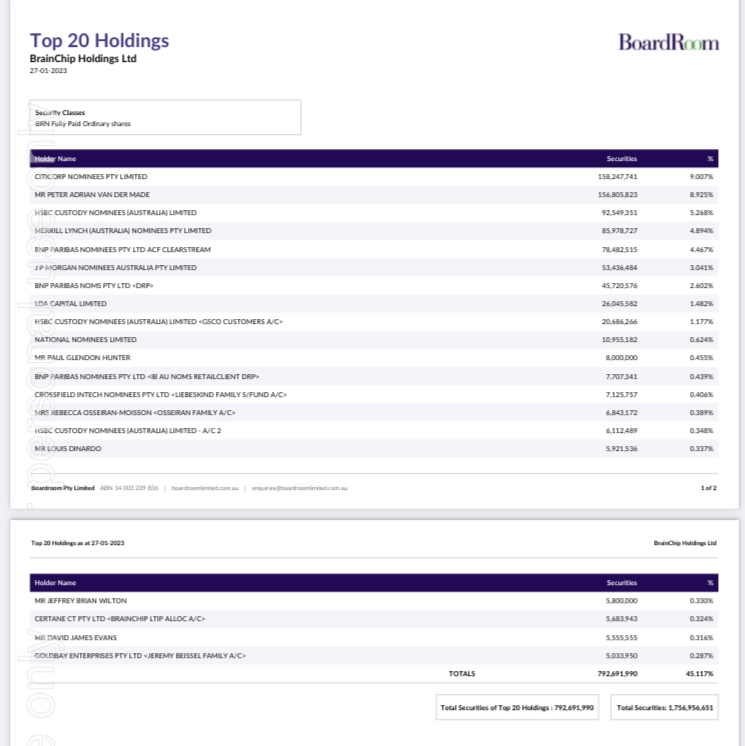Click the National Nominees Limited row
Image resolution: width=745 pixels, height=746 pixels.
(x=85, y=340)
